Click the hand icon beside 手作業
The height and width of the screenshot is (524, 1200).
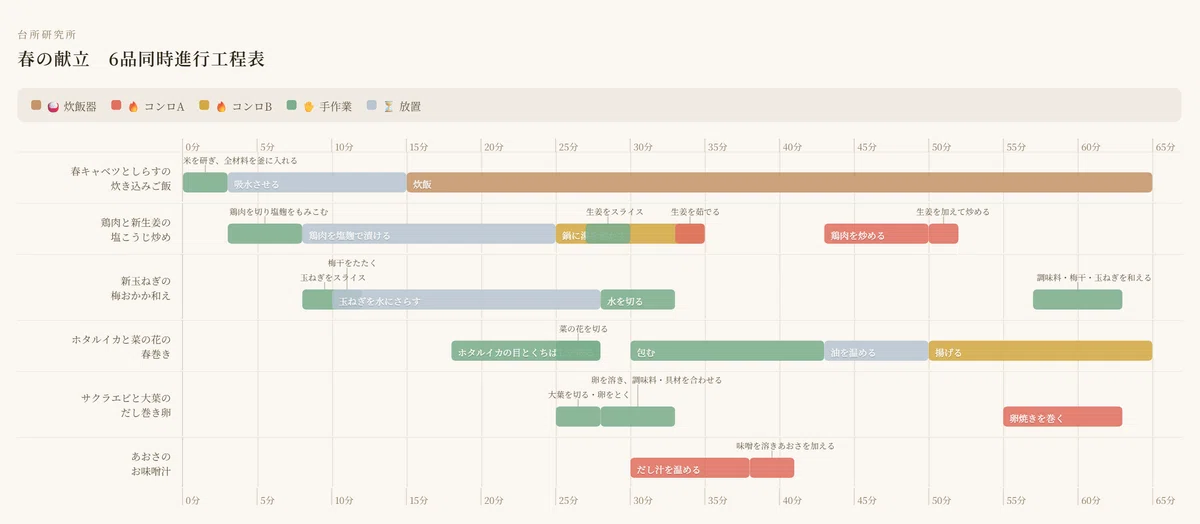pyautogui.click(x=309, y=105)
